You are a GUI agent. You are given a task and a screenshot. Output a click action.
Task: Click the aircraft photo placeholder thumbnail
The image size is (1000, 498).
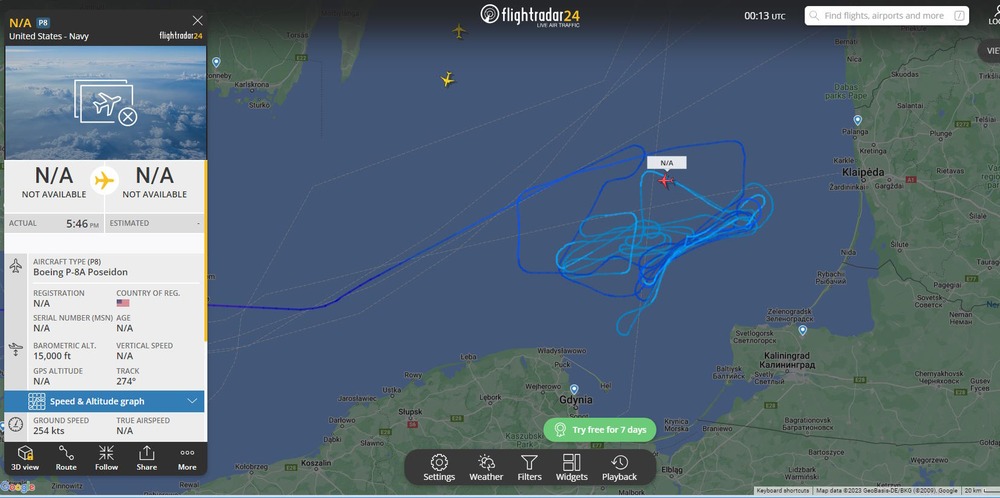[x=105, y=103]
